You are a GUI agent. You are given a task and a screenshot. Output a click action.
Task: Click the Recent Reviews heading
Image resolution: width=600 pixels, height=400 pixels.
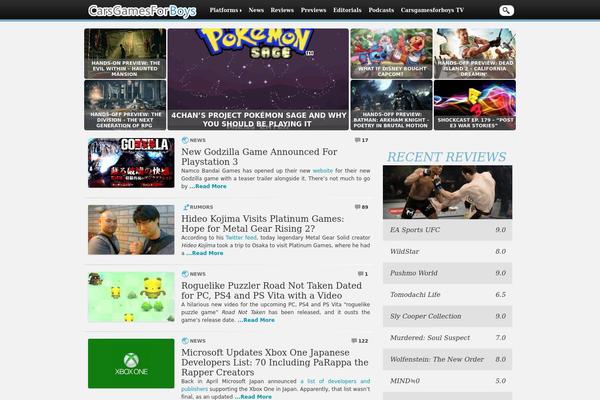447,157
